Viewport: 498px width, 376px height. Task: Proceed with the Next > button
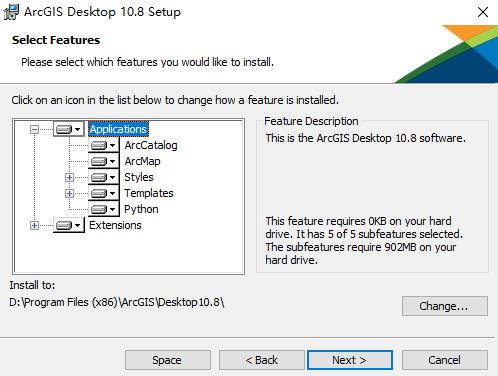coord(350,360)
